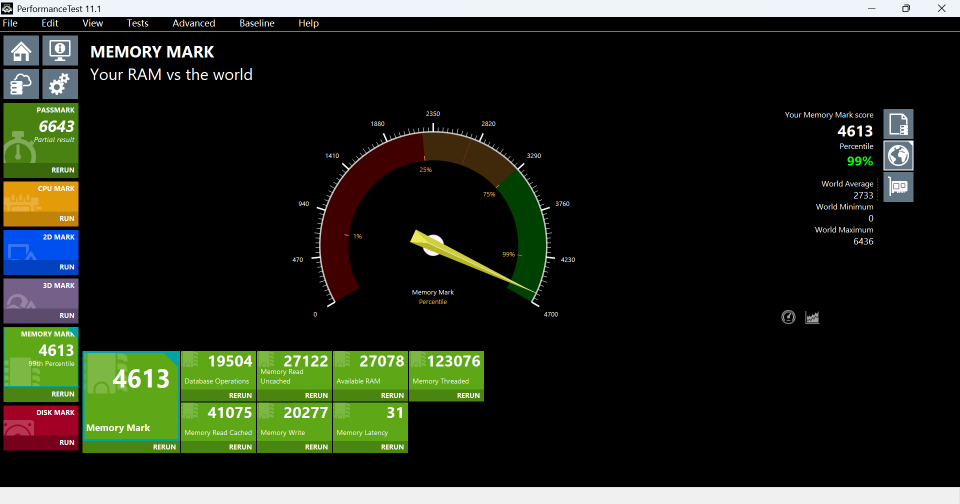Rerun the Memory Threaded test
The image size is (960, 504).
tap(468, 396)
